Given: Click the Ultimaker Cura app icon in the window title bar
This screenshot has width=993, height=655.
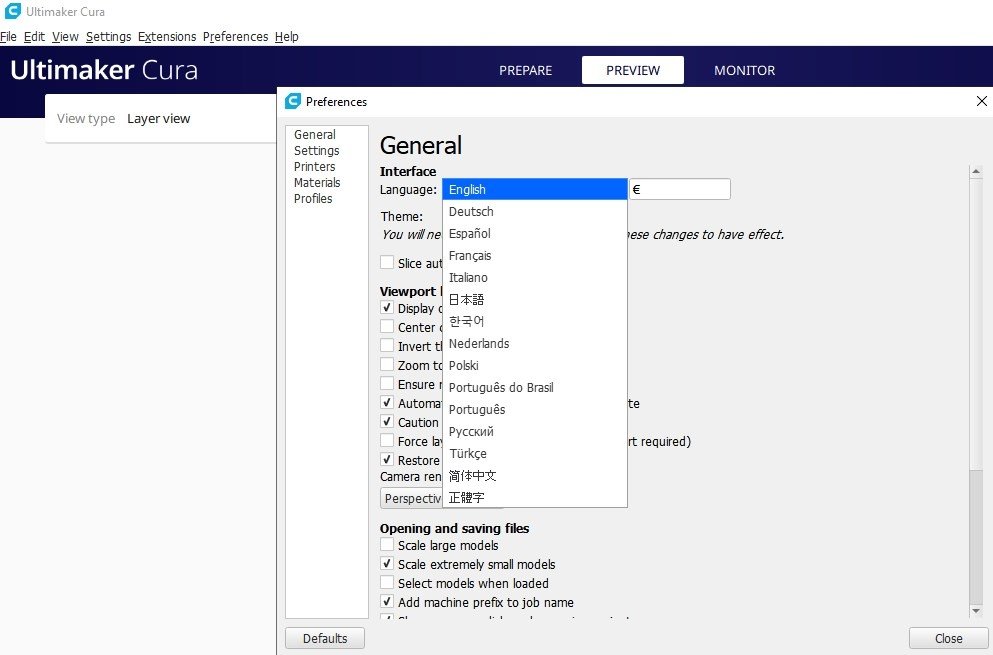Looking at the screenshot, I should pos(12,11).
